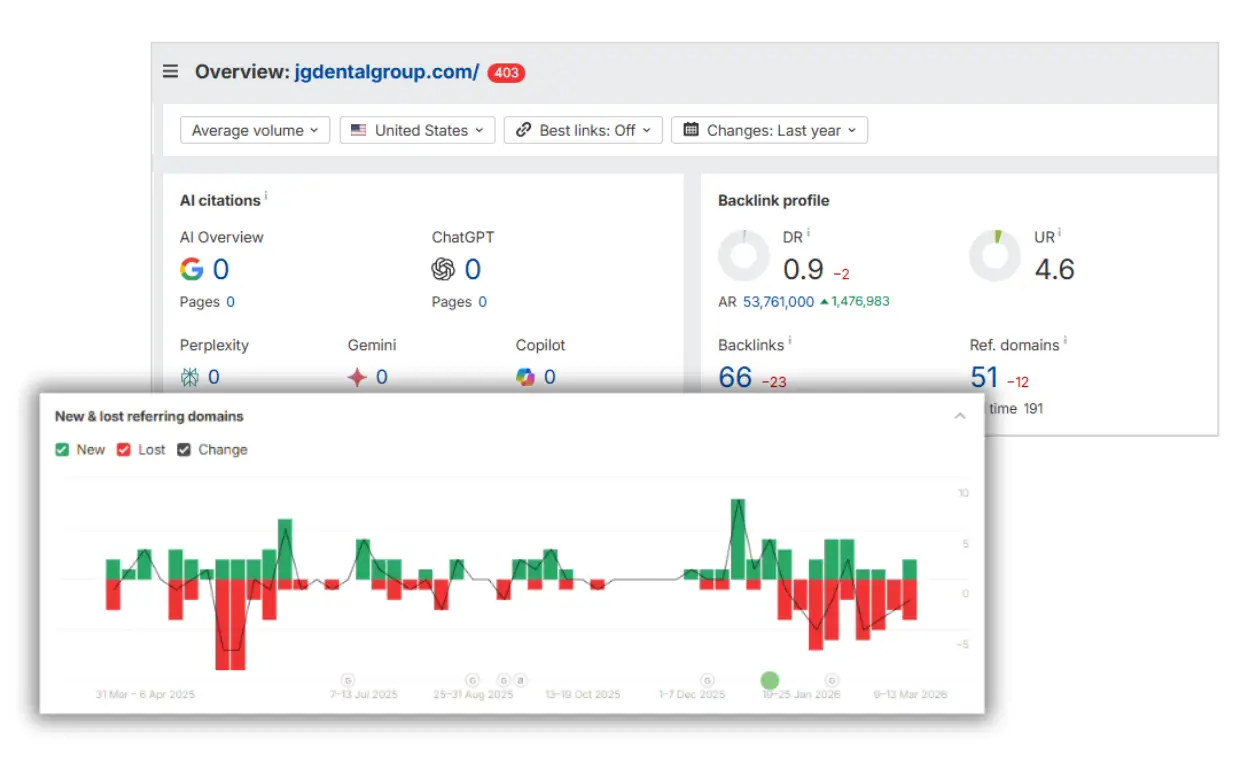Click the United States flag icon
This screenshot has height=764, width=1248.
tap(359, 129)
